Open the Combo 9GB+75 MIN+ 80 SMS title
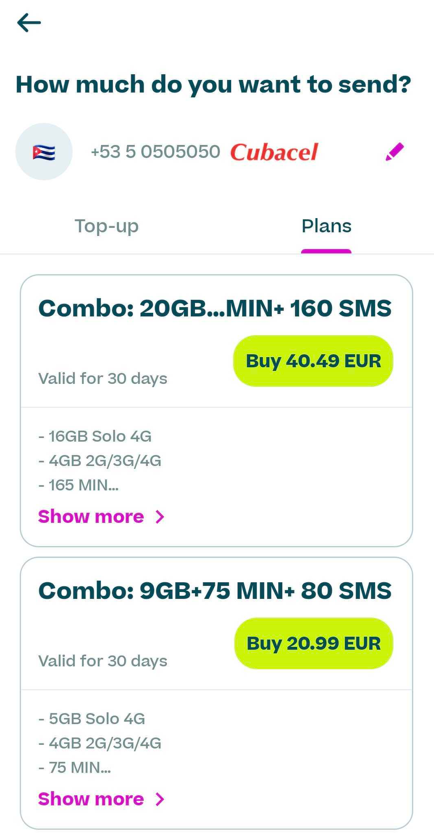 point(215,591)
